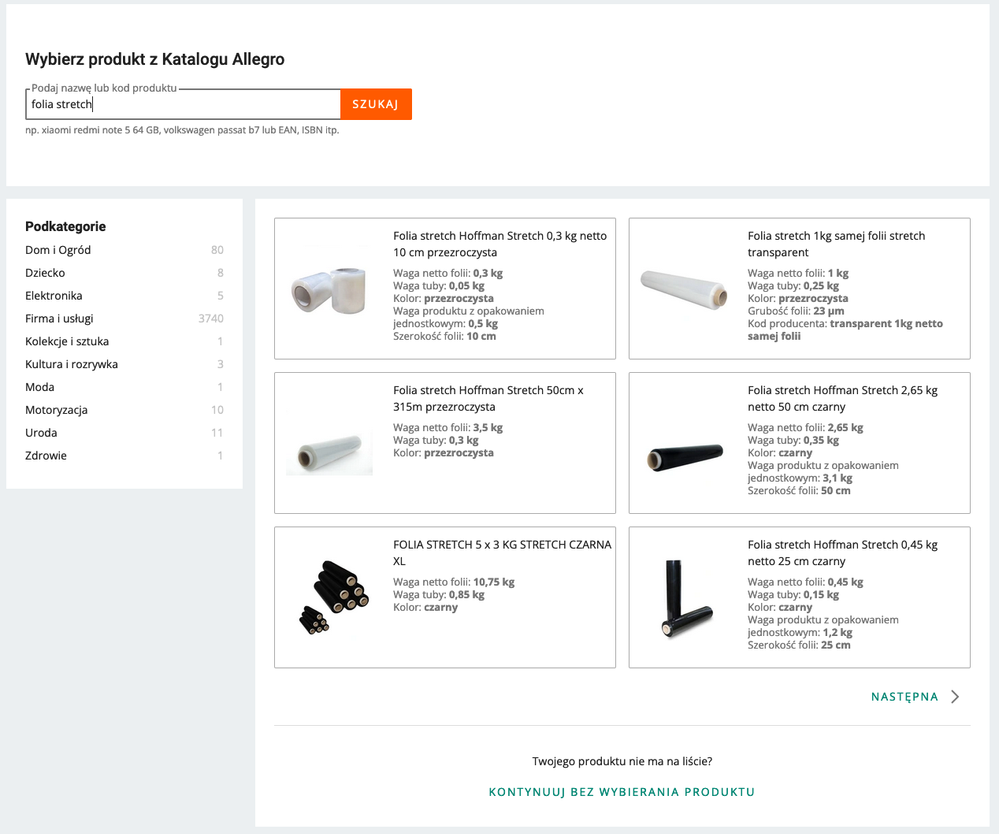Click title FOLIA STRETCH 5 x 3 KG STRETCH CZARNA
Screen dimensions: 999x834
(x=502, y=552)
